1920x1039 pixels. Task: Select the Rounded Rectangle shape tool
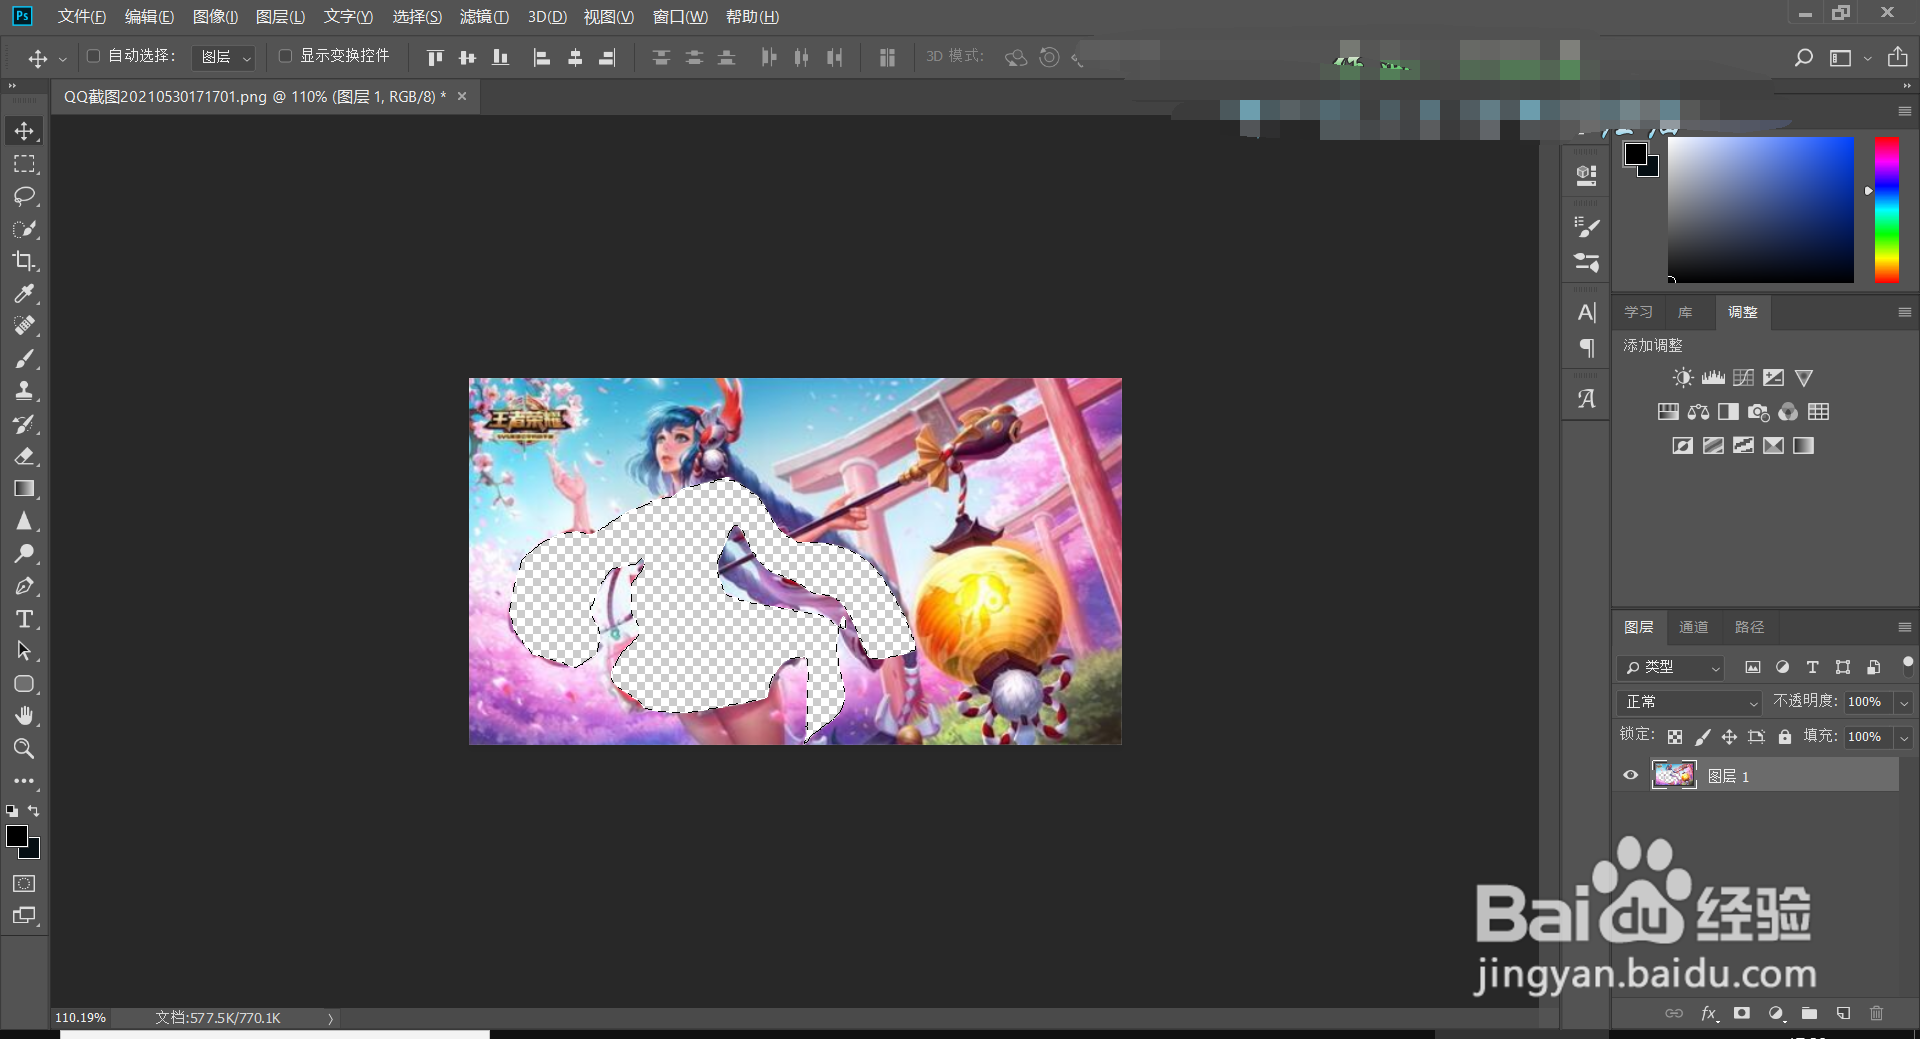[x=24, y=684]
